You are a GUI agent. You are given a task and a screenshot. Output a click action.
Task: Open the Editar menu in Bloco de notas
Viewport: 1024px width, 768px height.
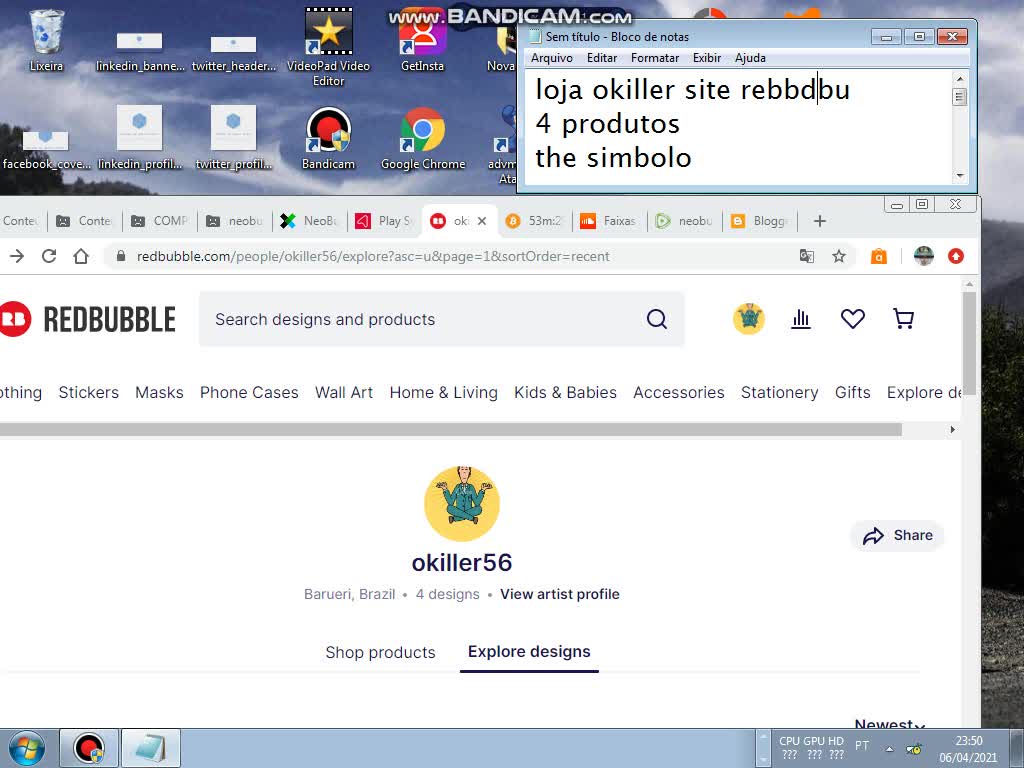pos(602,58)
